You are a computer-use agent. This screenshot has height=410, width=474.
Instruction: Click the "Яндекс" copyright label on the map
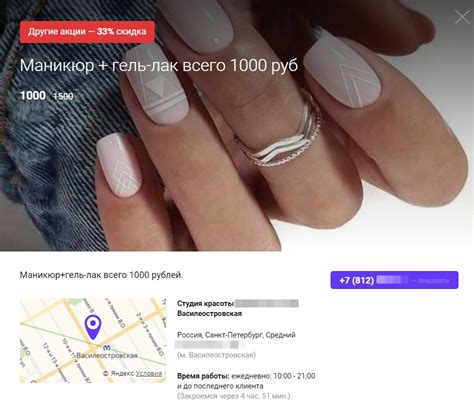click(119, 373)
